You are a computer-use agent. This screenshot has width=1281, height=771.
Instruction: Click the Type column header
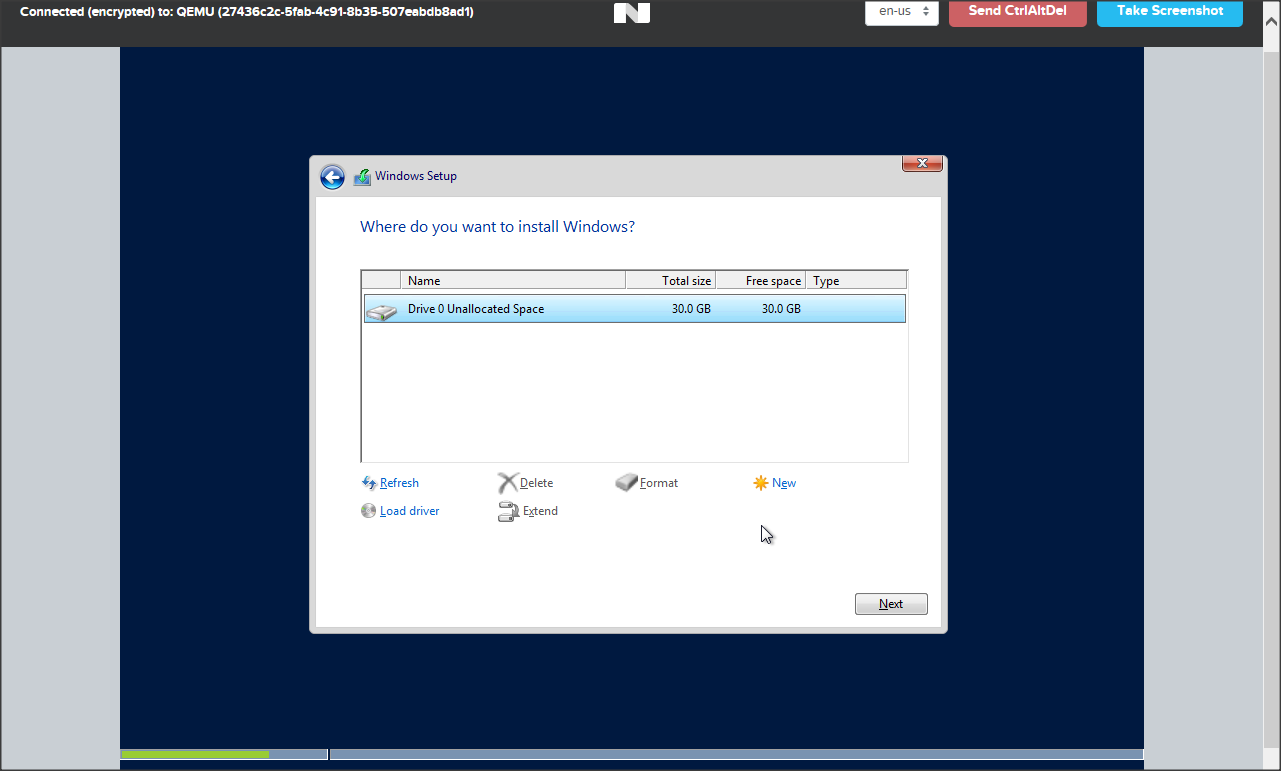pos(855,281)
